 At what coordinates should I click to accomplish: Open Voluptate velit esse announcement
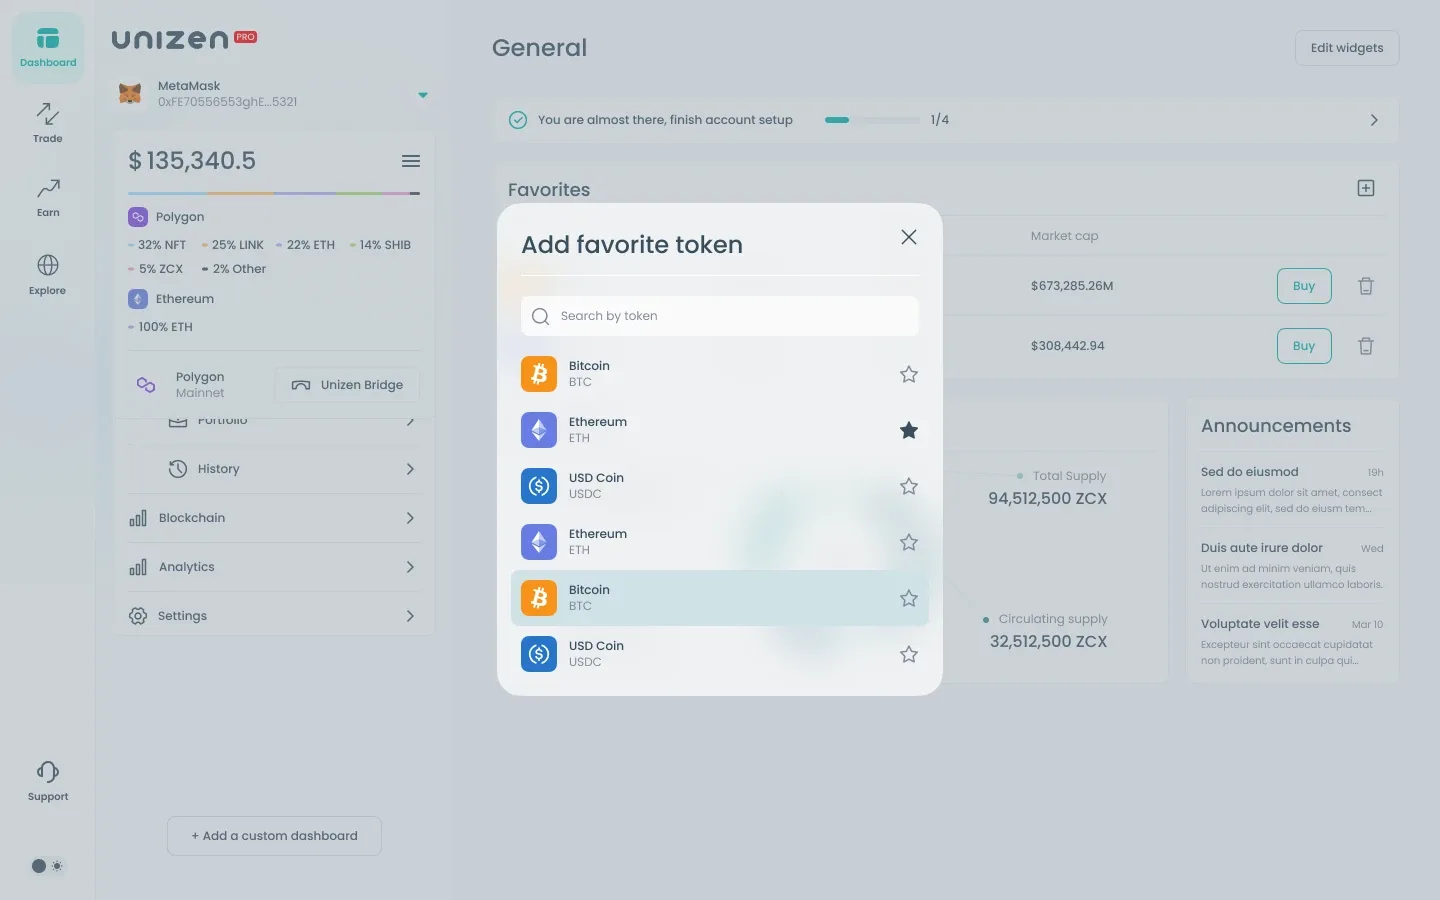click(x=1292, y=642)
